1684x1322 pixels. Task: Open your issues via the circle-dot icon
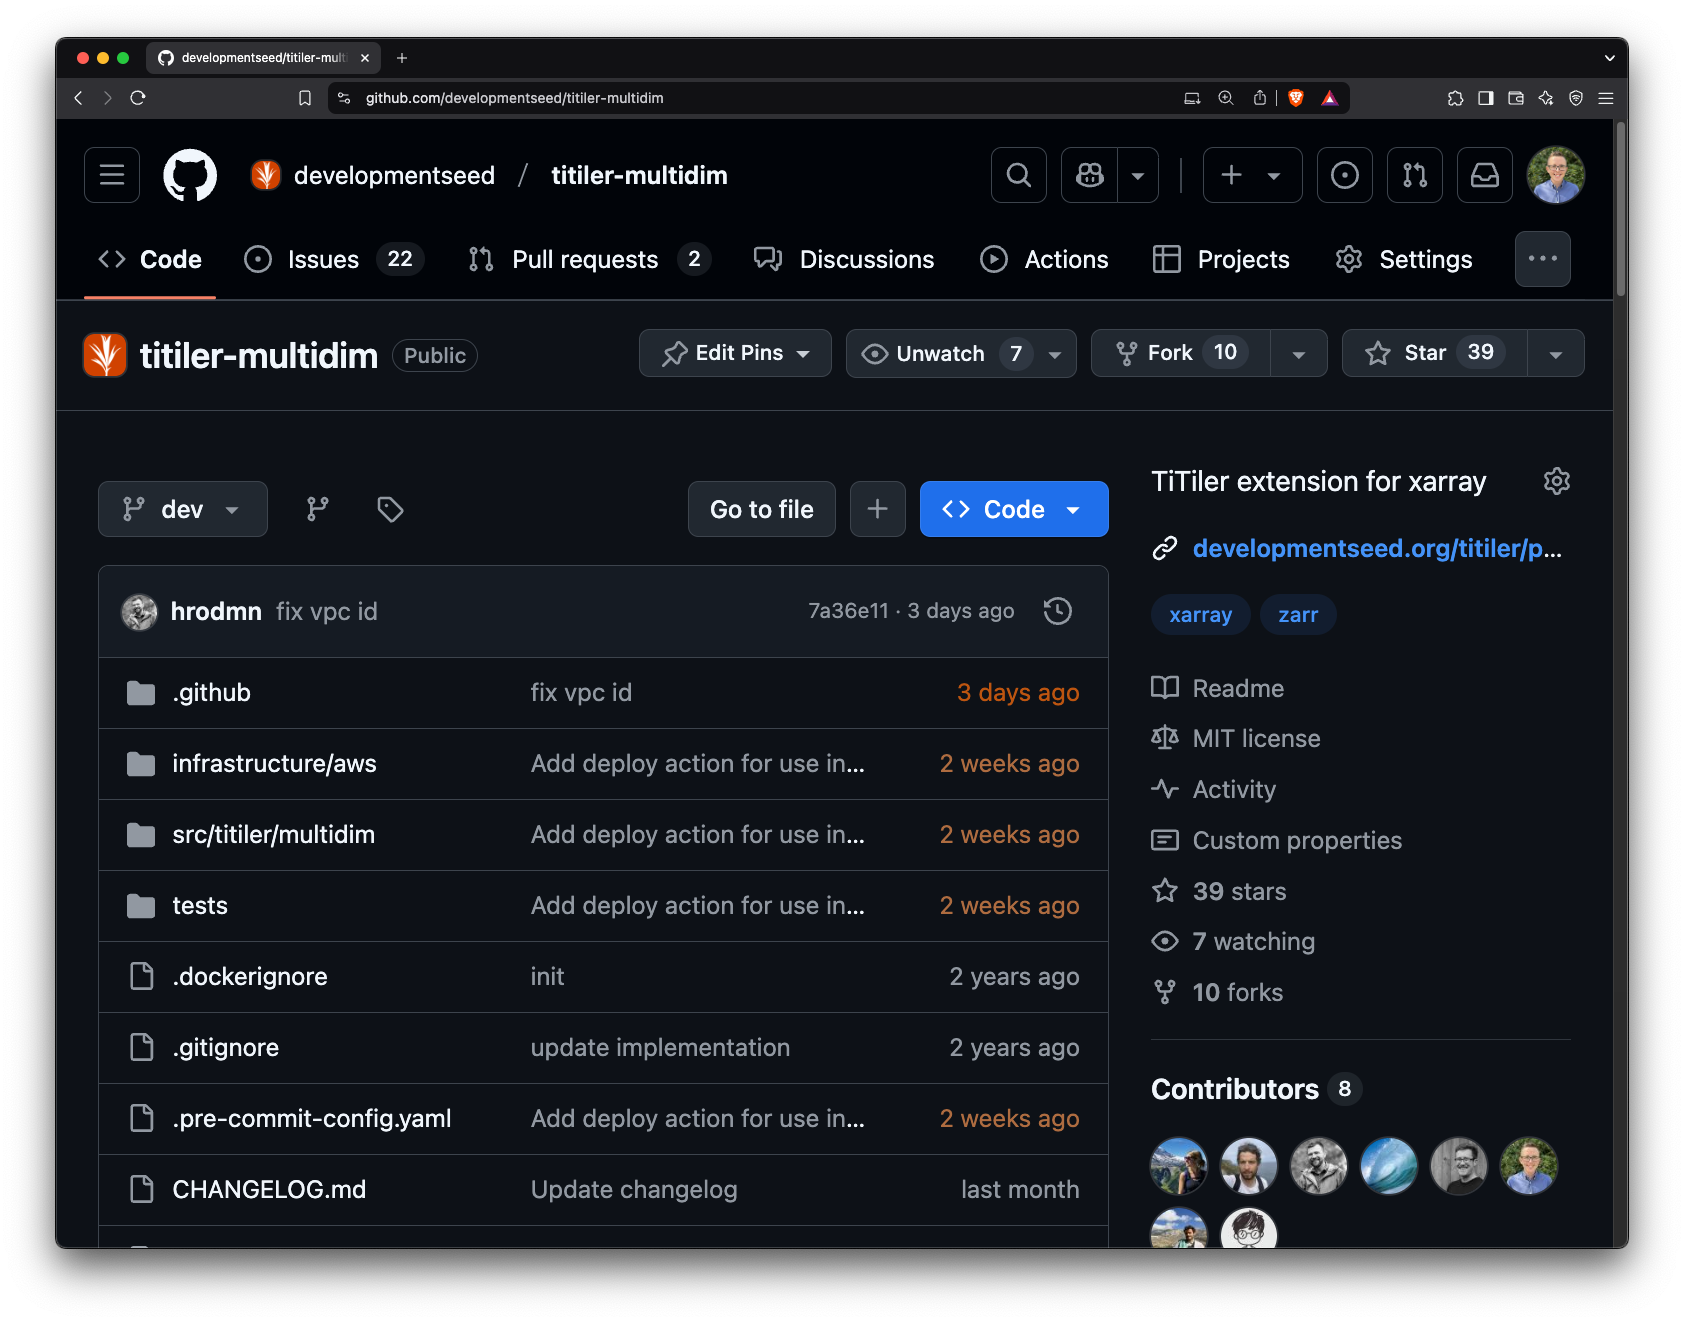pos(1344,175)
